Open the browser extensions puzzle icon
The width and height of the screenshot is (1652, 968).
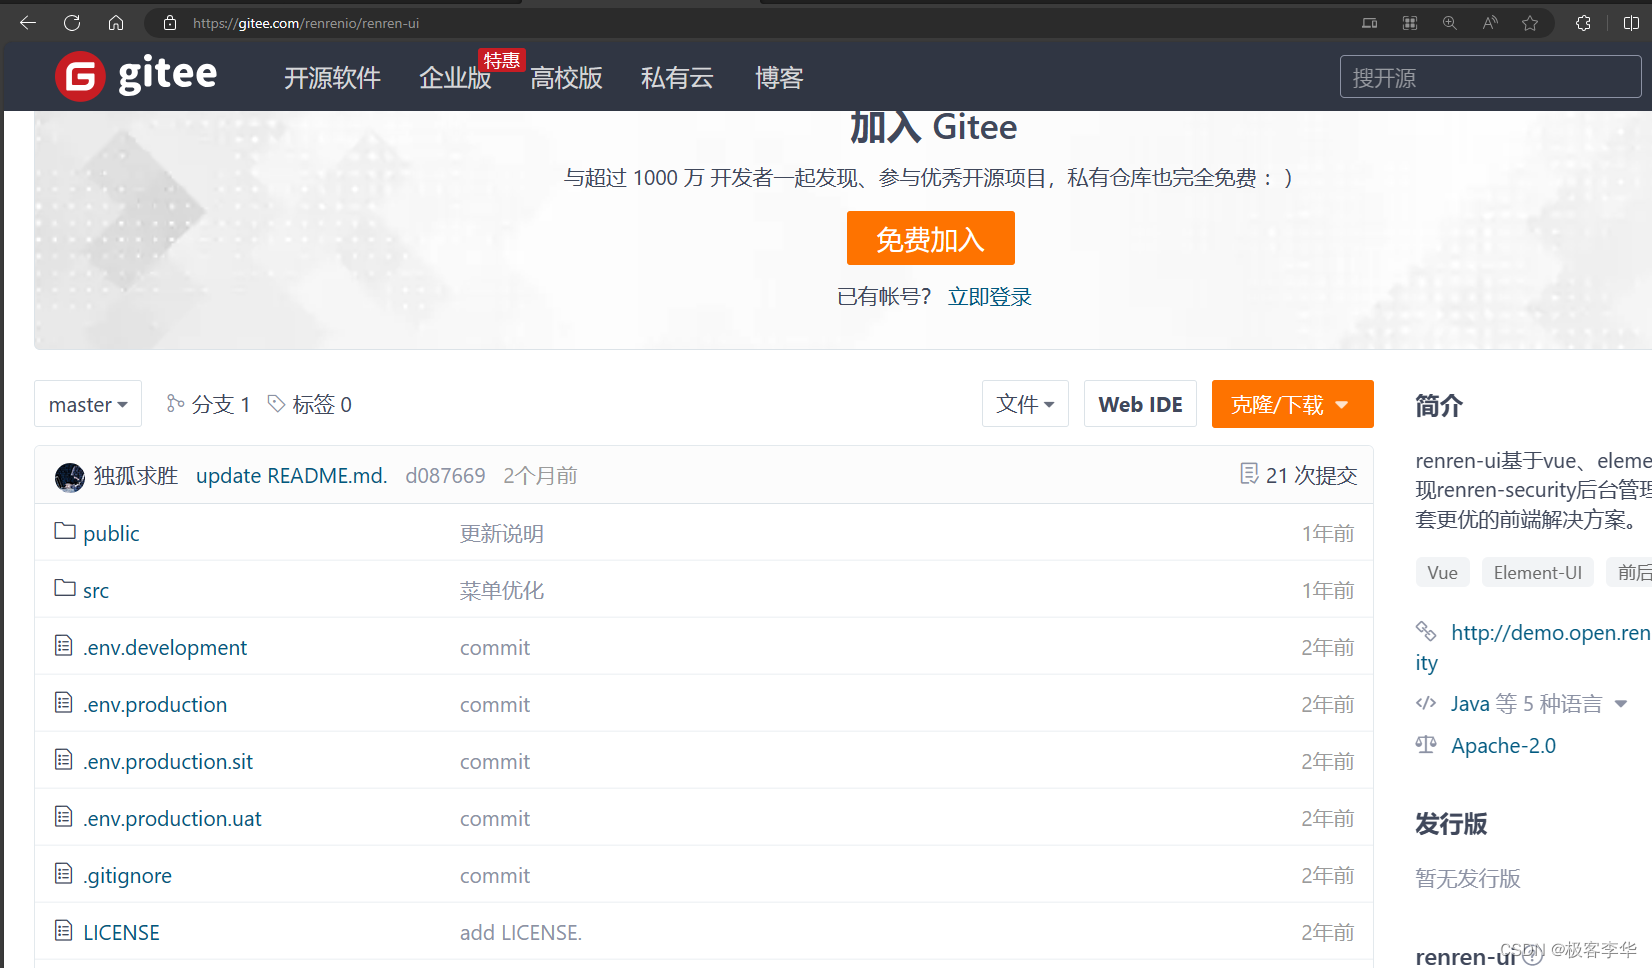[x=1583, y=23]
